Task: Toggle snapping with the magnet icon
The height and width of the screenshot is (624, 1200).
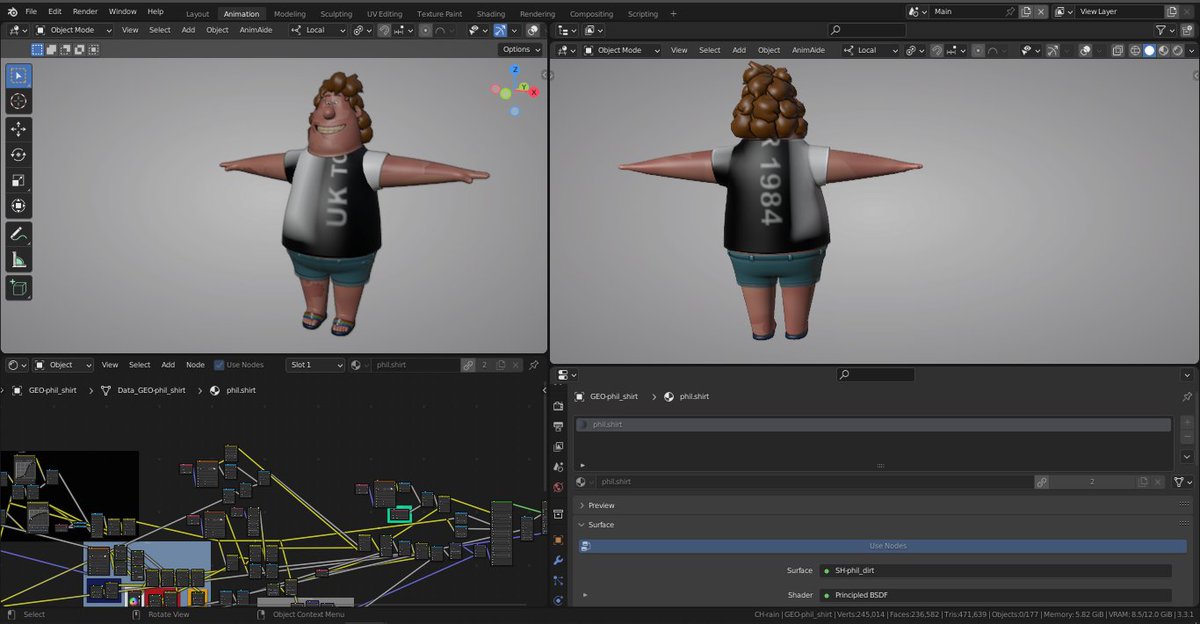Action: (384, 30)
